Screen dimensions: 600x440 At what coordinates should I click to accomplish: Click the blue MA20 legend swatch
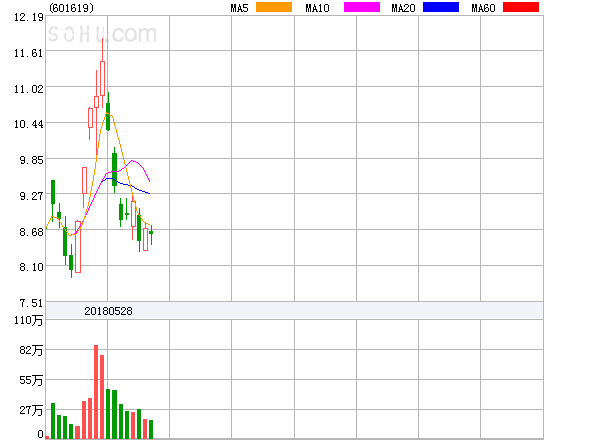441,7
